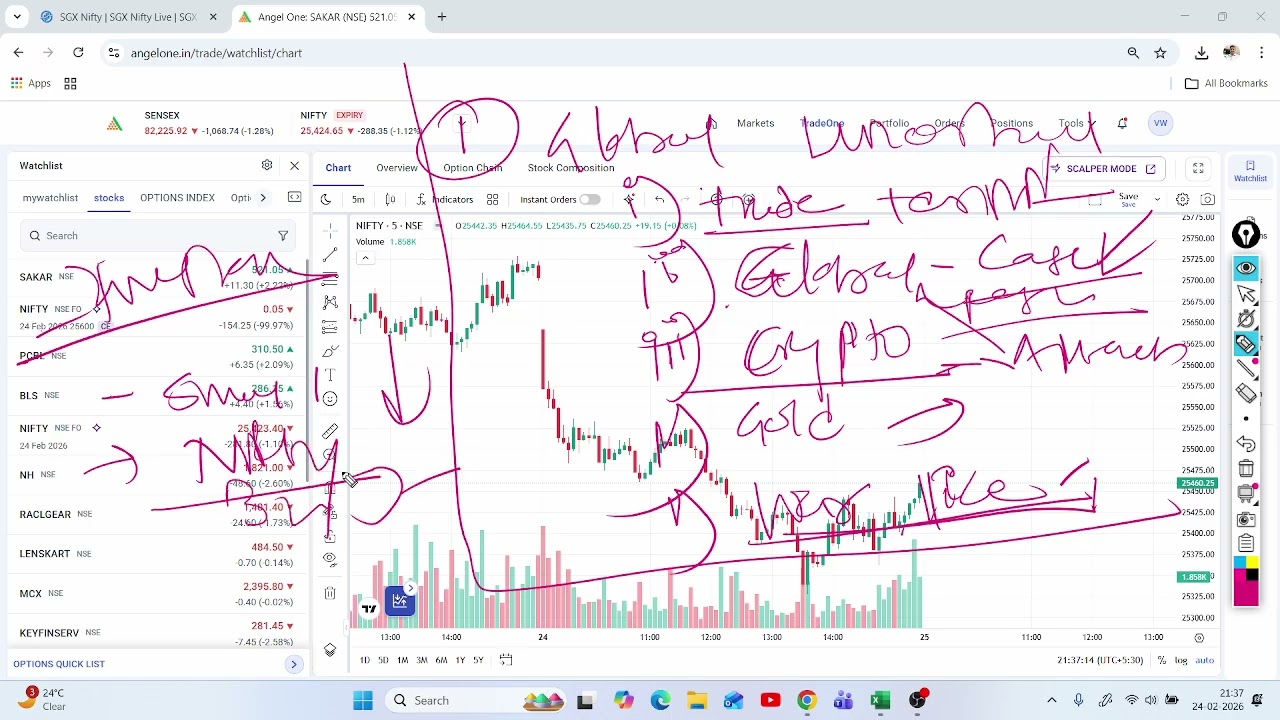Viewport: 1280px width, 720px height.
Task: Expand the Options Quick List arrow
Action: (294, 664)
